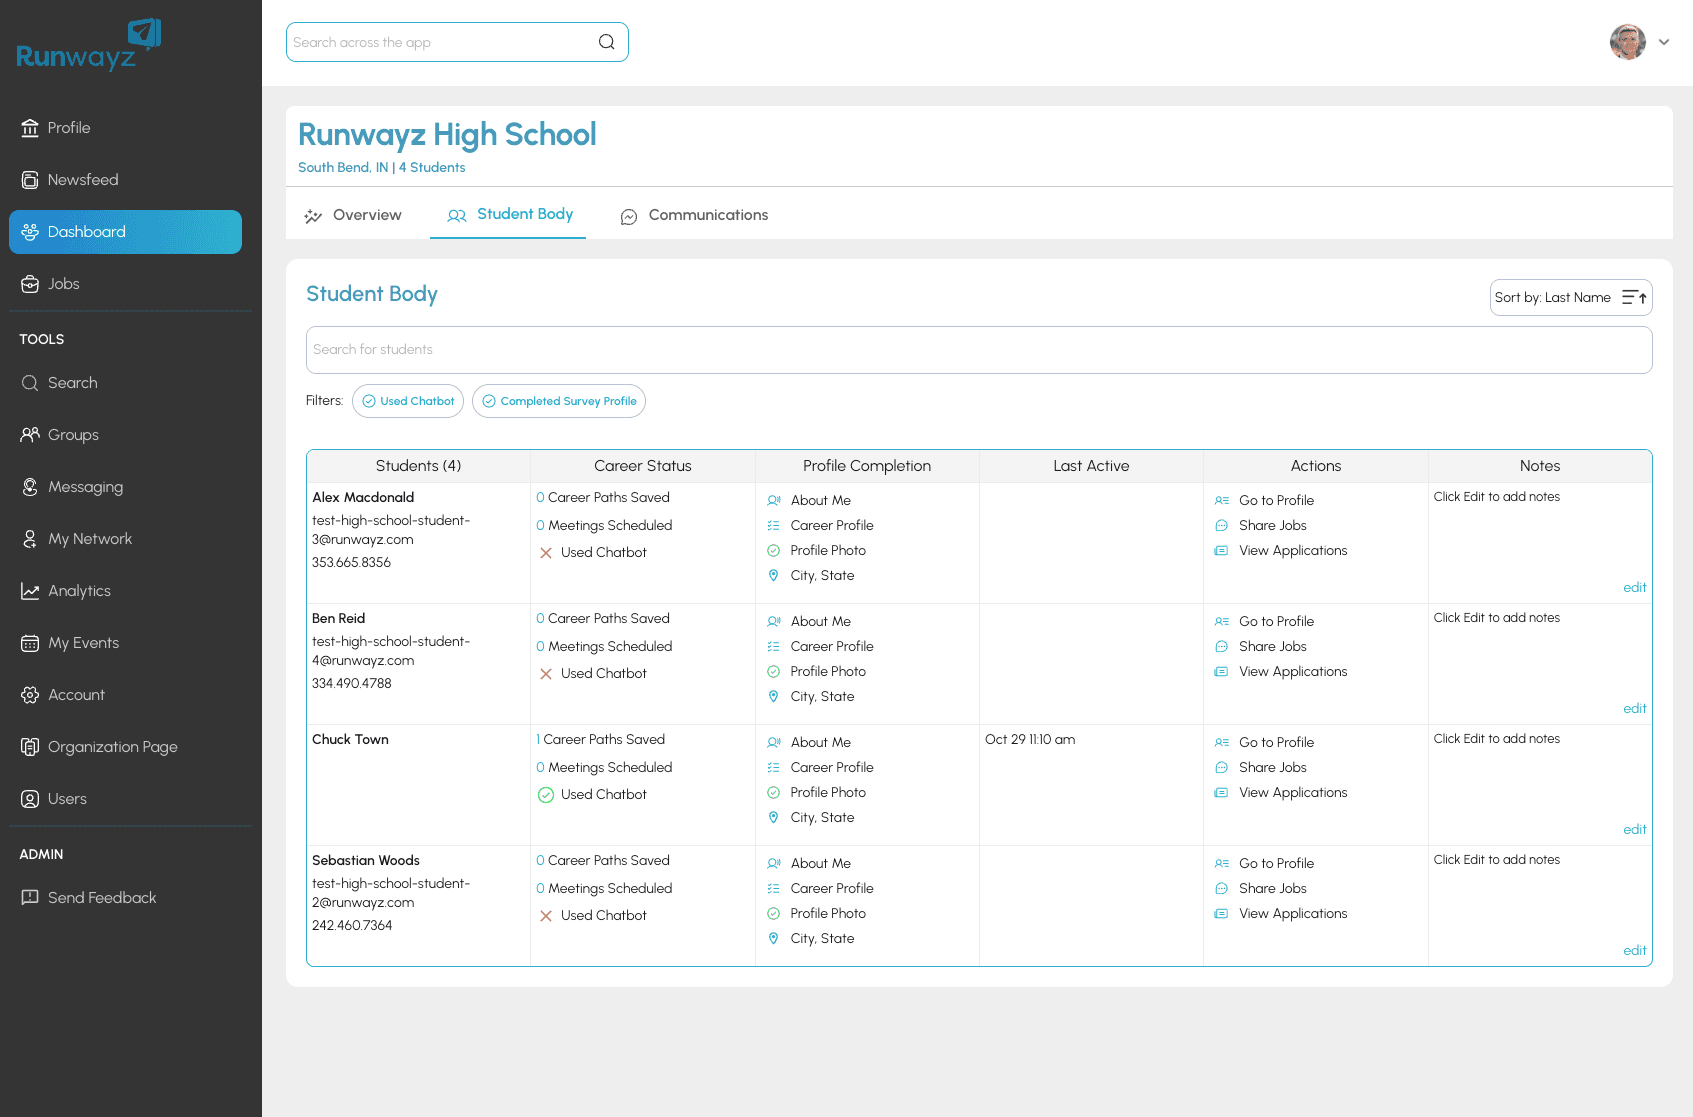1693x1117 pixels.
Task: Open My Events calendar in sidebar
Action: tap(83, 643)
